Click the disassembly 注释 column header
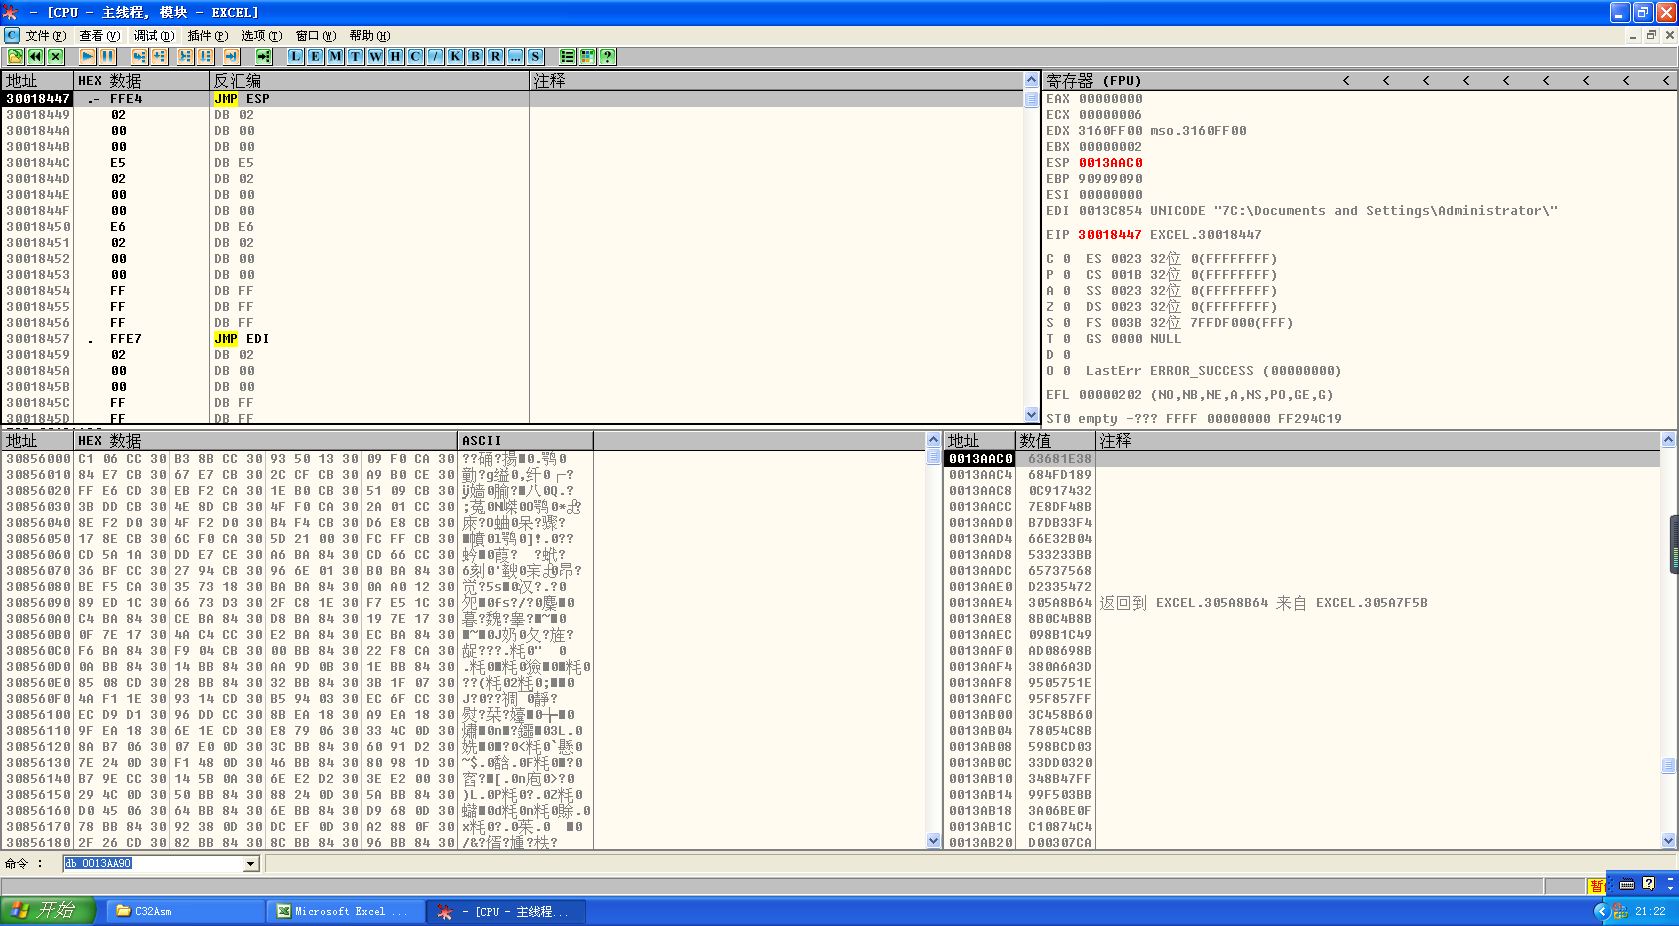1679x926 pixels. (x=776, y=81)
